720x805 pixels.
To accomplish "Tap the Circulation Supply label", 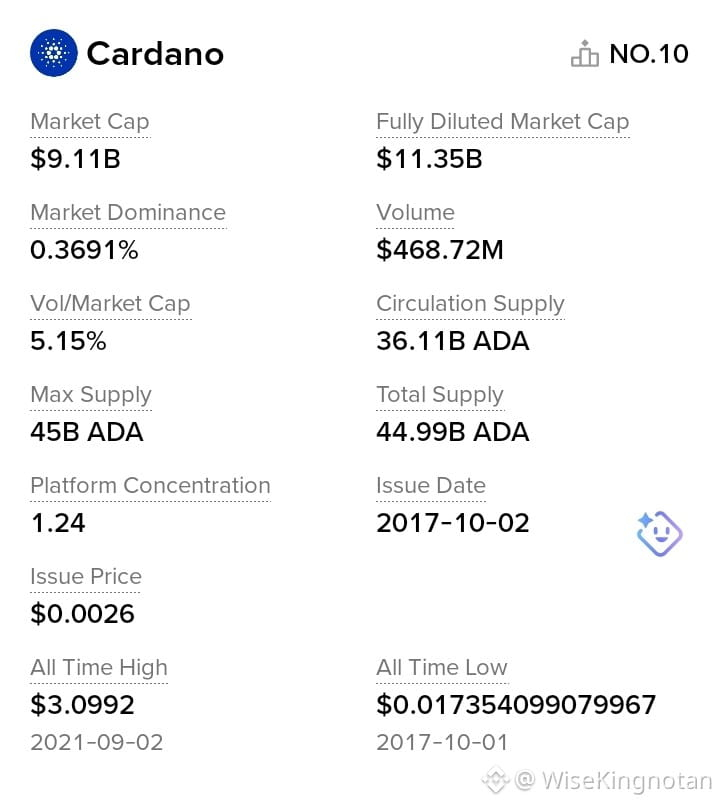I will (x=470, y=304).
